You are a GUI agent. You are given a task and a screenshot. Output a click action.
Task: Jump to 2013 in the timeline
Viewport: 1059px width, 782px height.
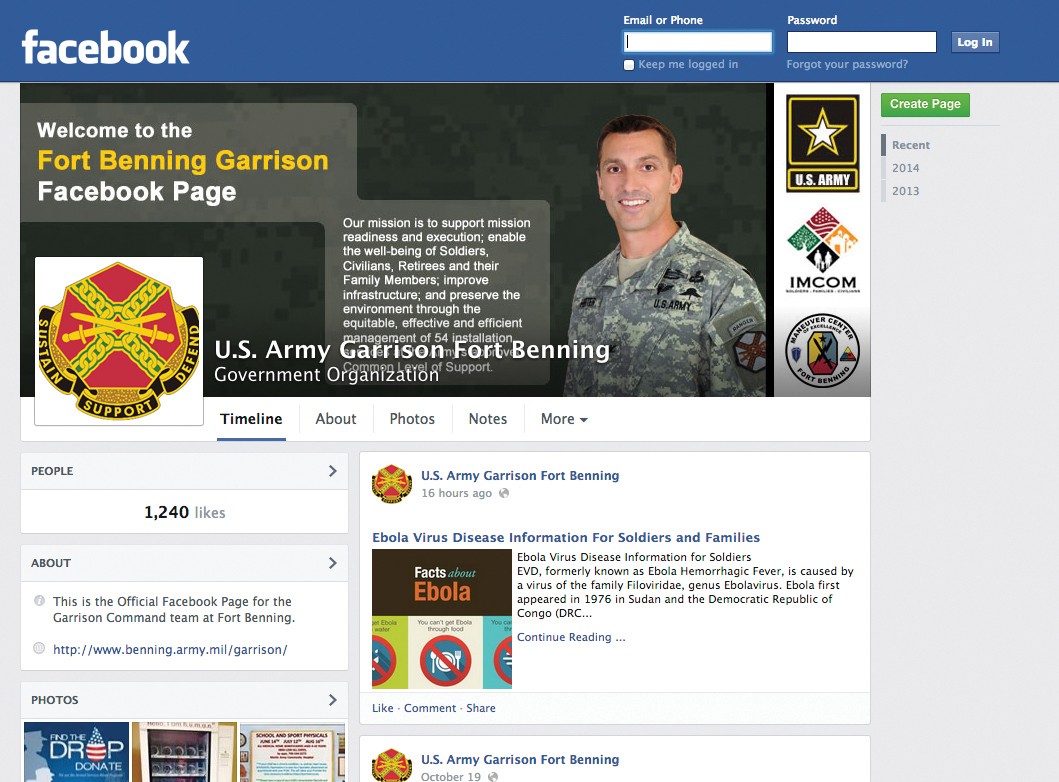click(x=905, y=191)
